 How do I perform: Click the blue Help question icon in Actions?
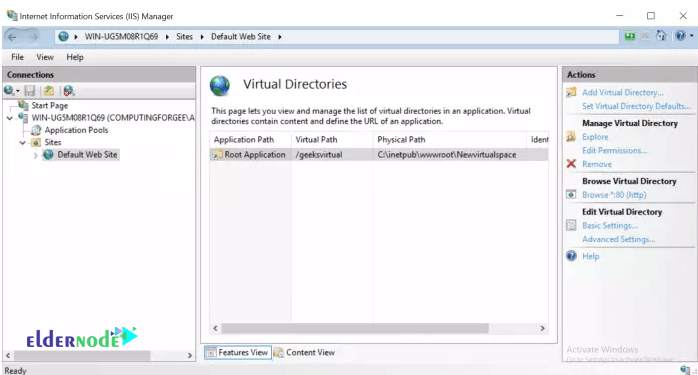pyautogui.click(x=571, y=256)
